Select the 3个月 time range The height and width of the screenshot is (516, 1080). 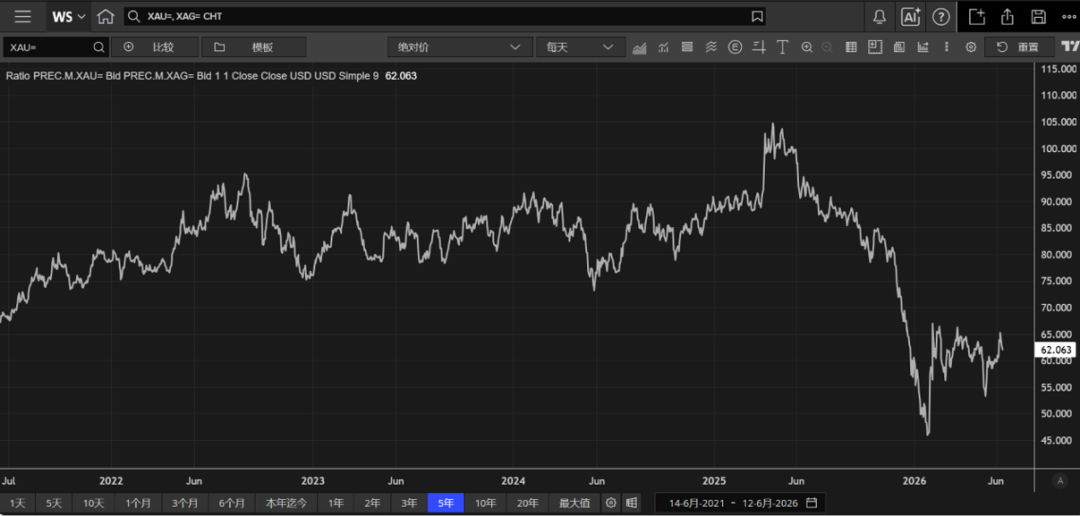[x=184, y=503]
